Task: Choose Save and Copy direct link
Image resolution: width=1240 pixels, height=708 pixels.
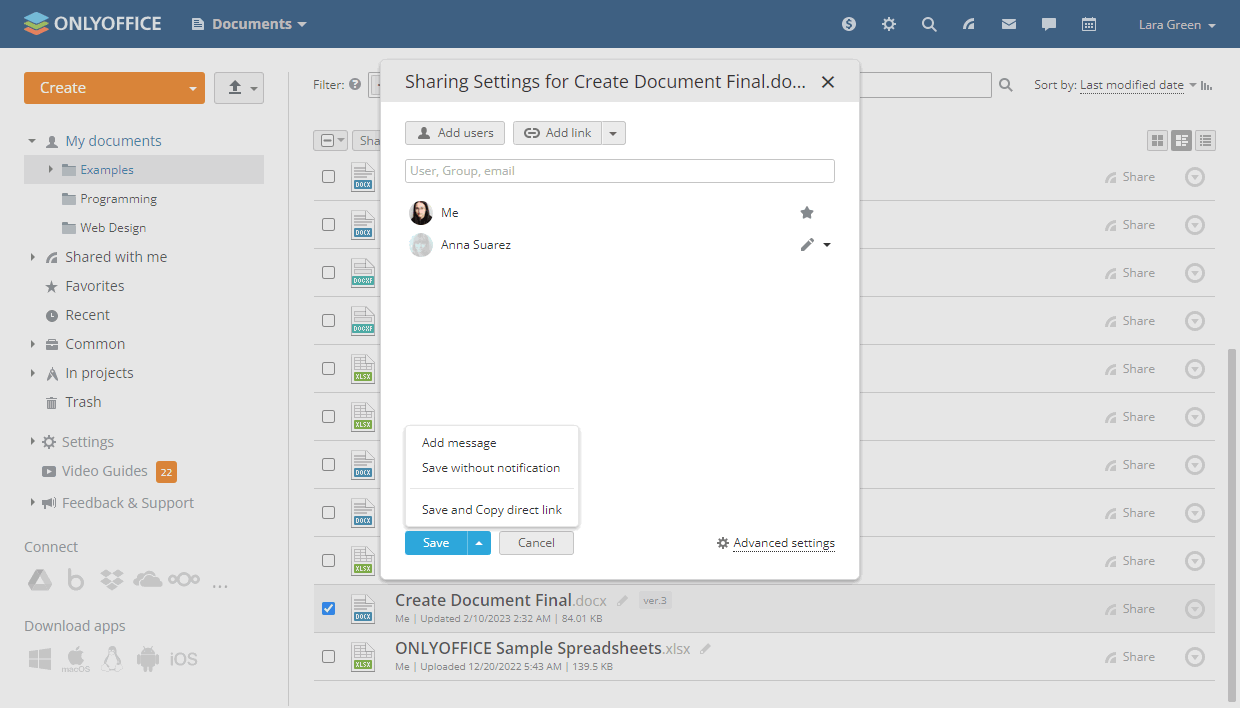Action: (x=491, y=509)
